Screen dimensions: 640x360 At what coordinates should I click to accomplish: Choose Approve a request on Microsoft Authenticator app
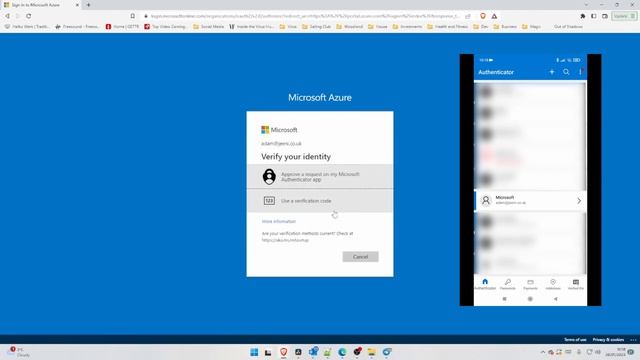[x=320, y=176]
